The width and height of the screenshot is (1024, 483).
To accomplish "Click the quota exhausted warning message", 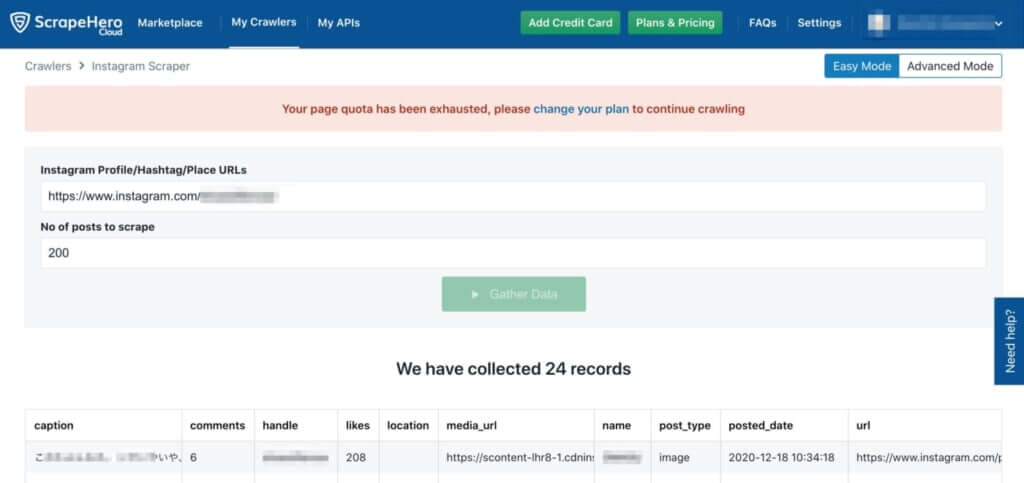I will 513,109.
